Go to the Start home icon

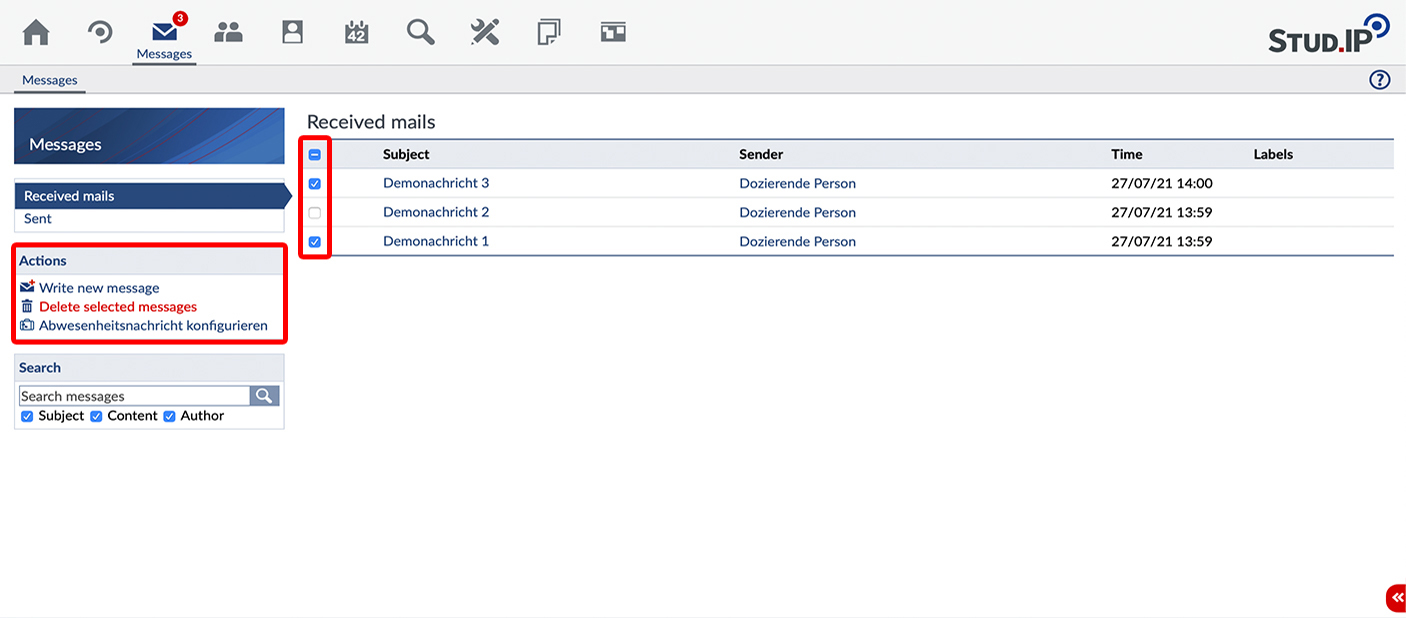tap(36, 33)
